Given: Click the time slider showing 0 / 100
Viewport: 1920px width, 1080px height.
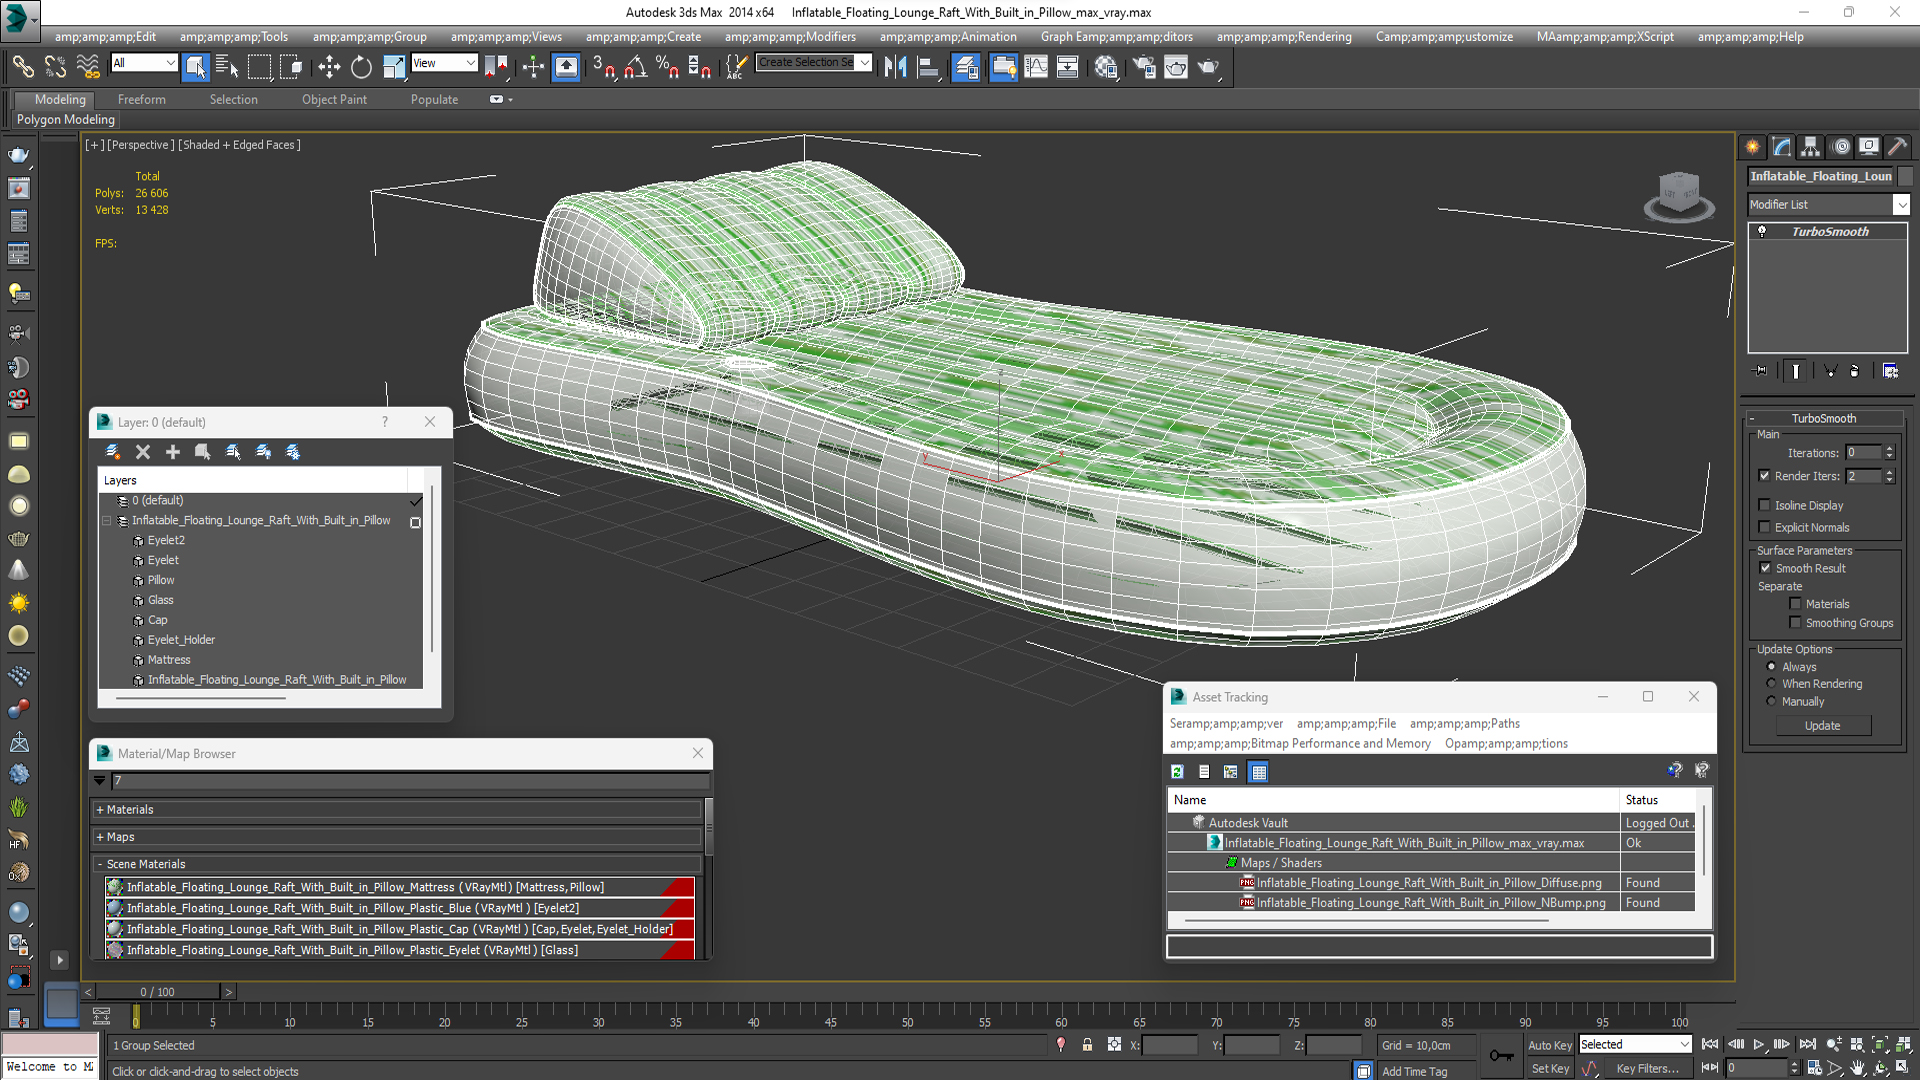Looking at the screenshot, I should (x=157, y=992).
